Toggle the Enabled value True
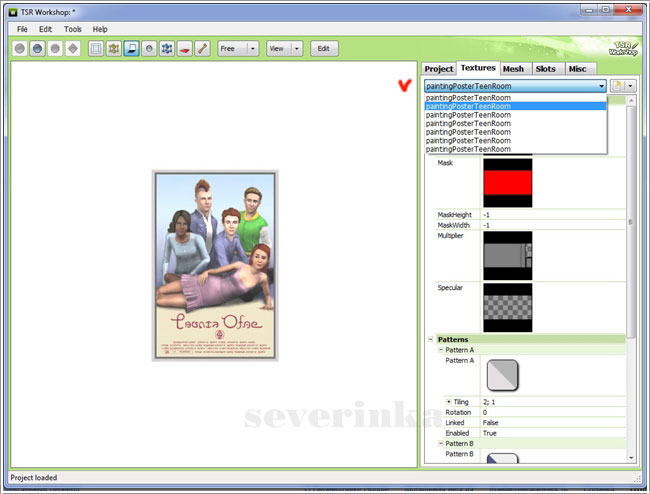Screen dimensions: 650x494 tap(553, 433)
